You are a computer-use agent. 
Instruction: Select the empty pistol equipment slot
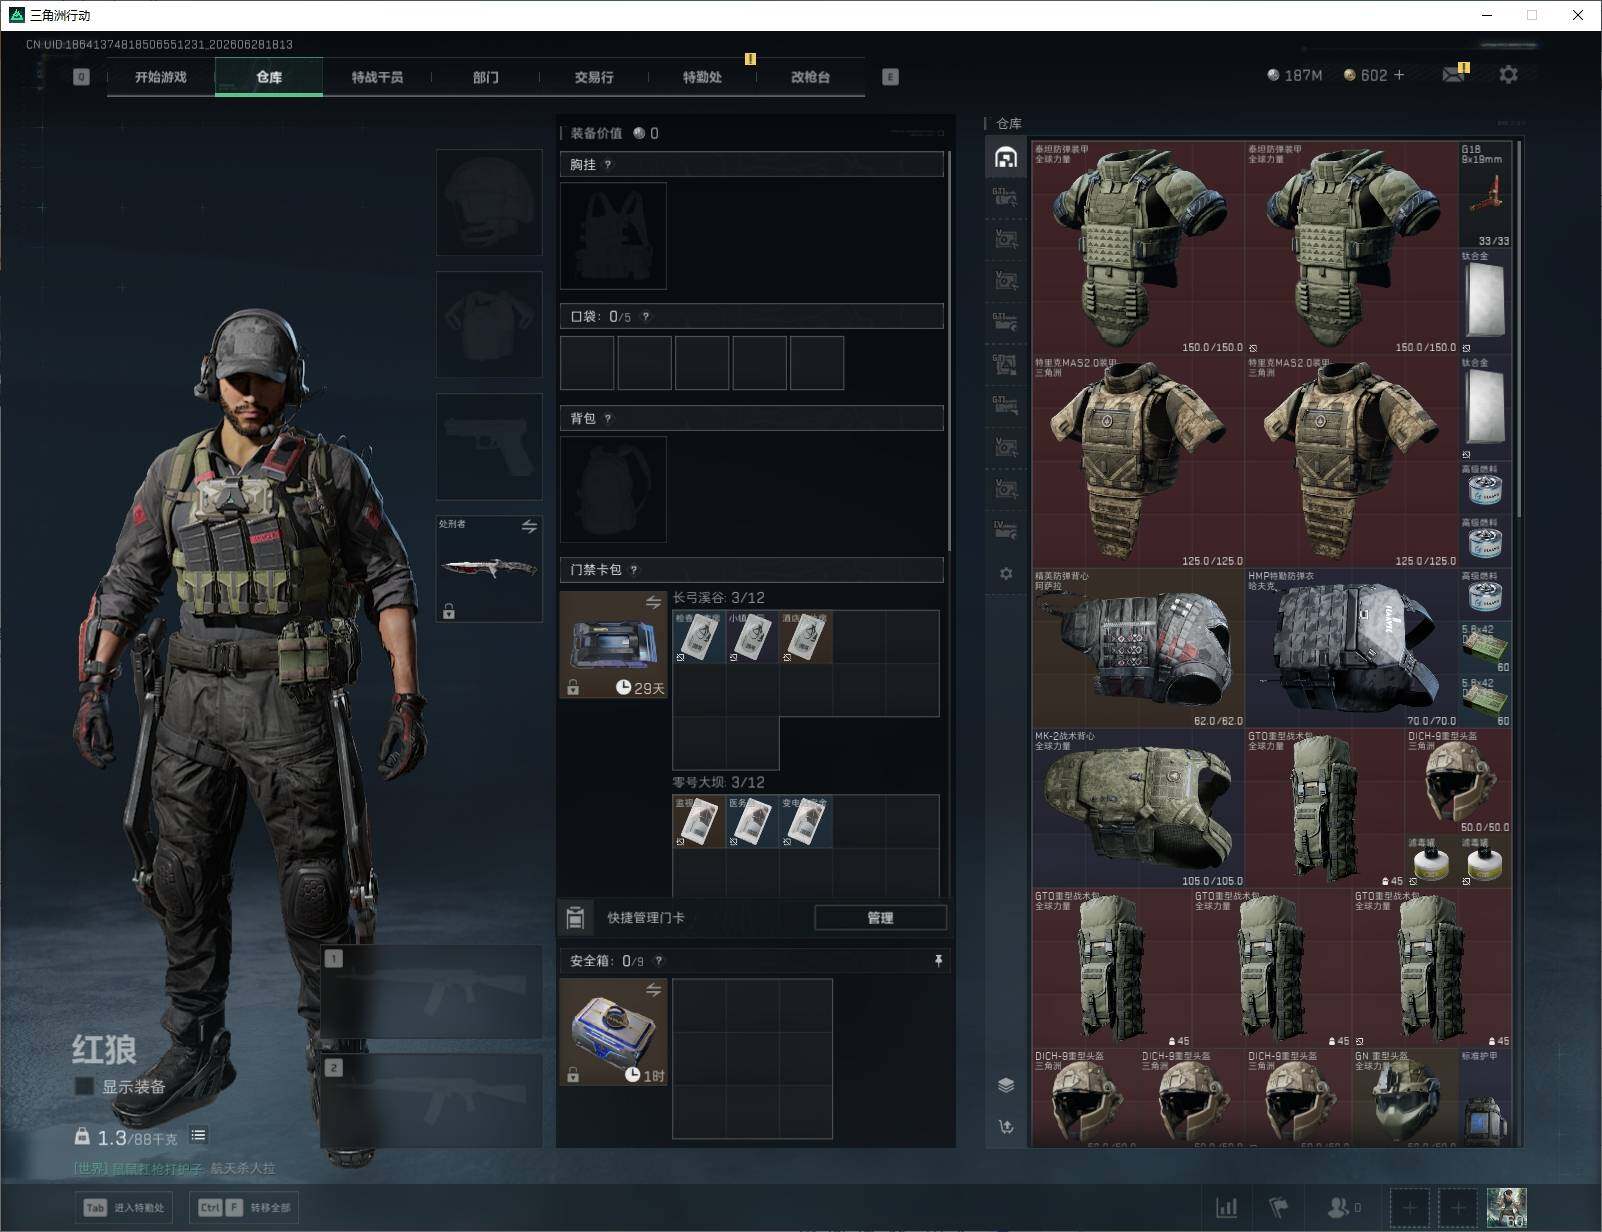489,447
